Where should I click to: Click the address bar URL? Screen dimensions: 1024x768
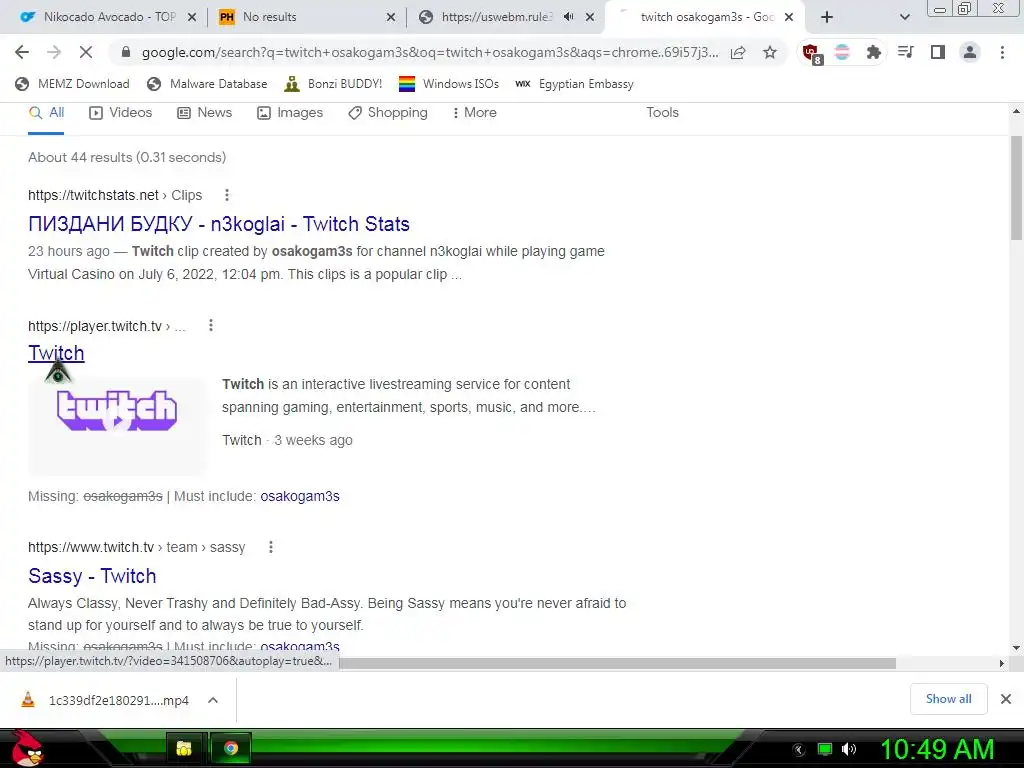(430, 52)
